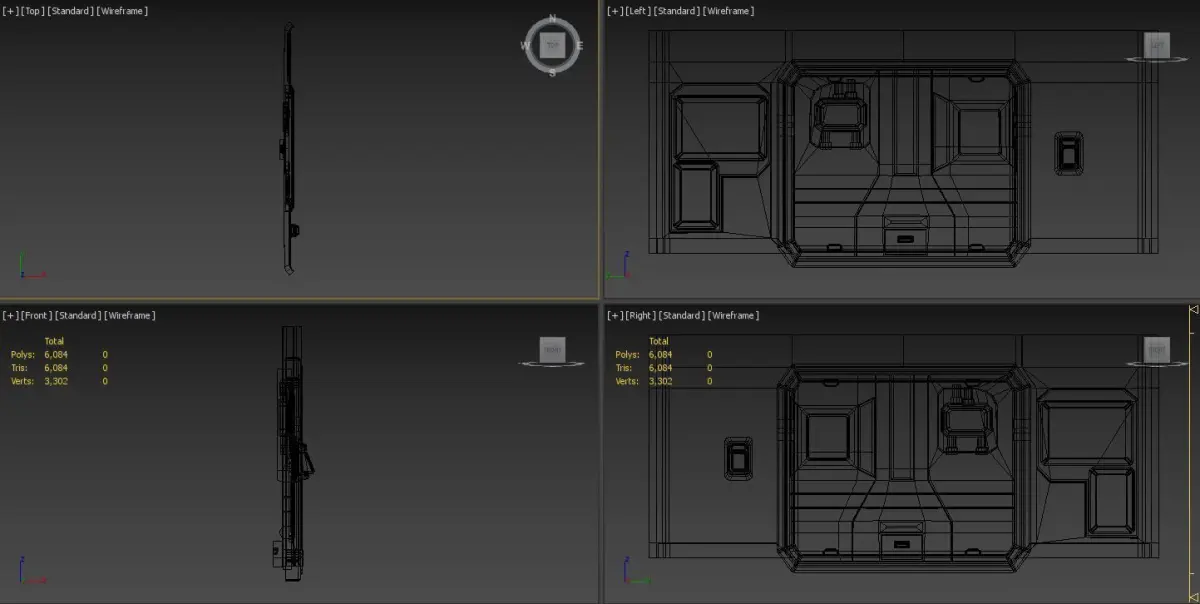Open the [Right] point-of-view viewport menu
Image resolution: width=1200 pixels, height=604 pixels.
tap(641, 315)
